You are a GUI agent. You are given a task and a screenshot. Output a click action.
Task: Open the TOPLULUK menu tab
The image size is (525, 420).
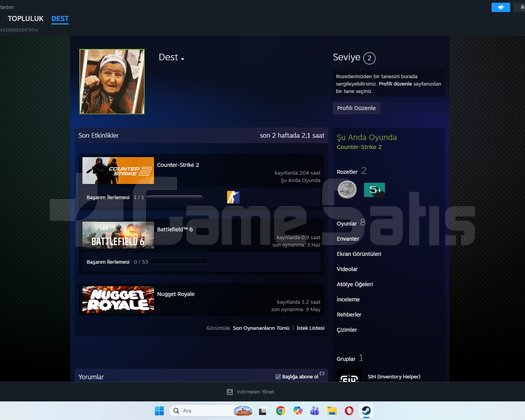[x=25, y=19]
